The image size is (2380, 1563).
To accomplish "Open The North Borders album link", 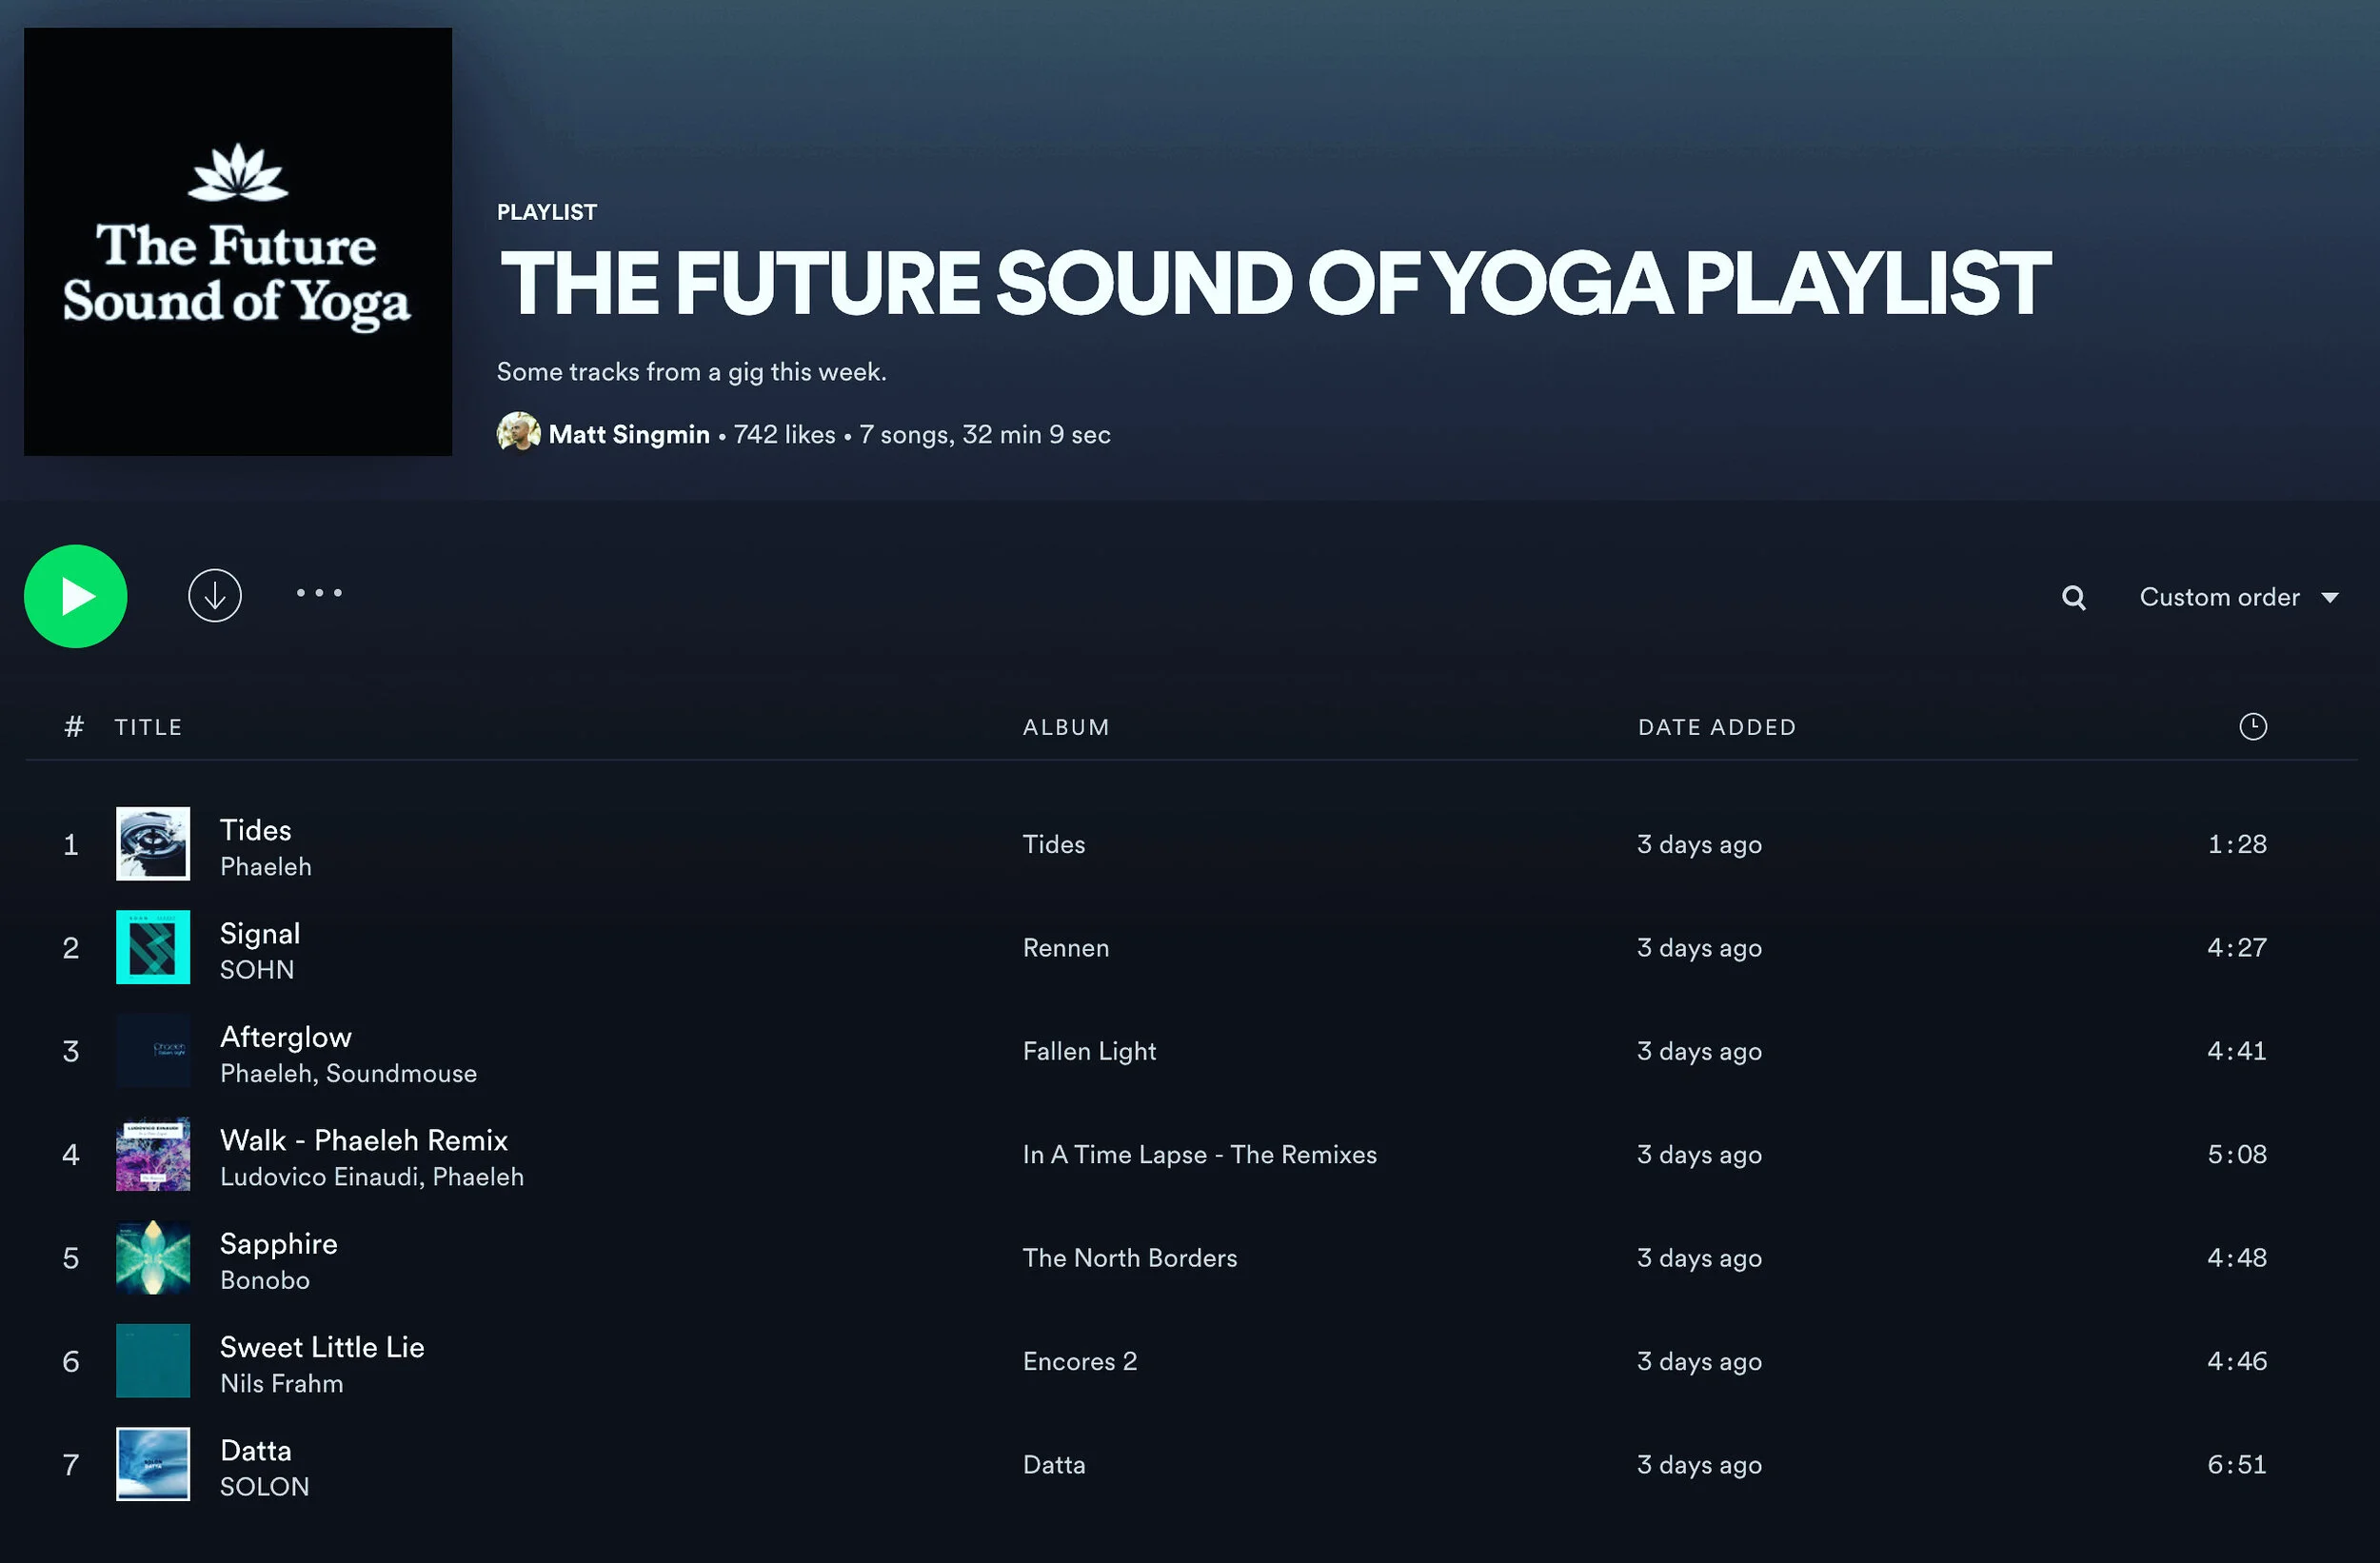I will coord(1129,1257).
